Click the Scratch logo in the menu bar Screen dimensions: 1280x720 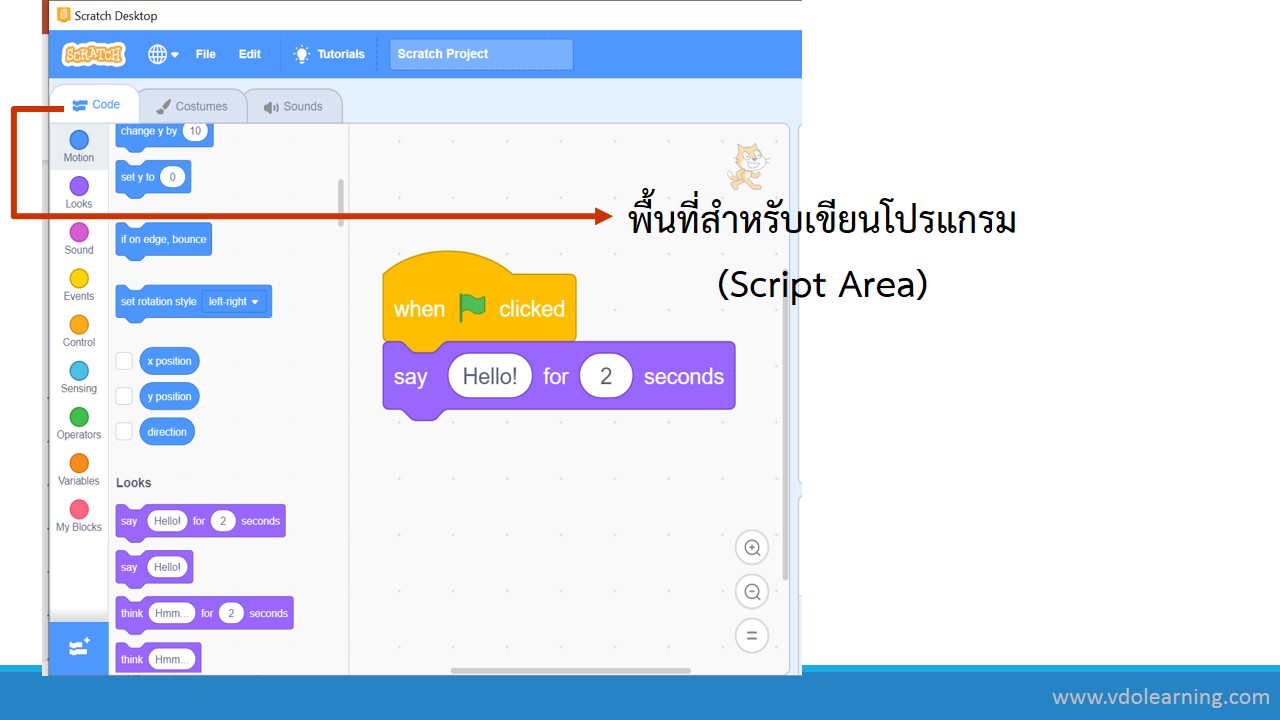pyautogui.click(x=93, y=54)
